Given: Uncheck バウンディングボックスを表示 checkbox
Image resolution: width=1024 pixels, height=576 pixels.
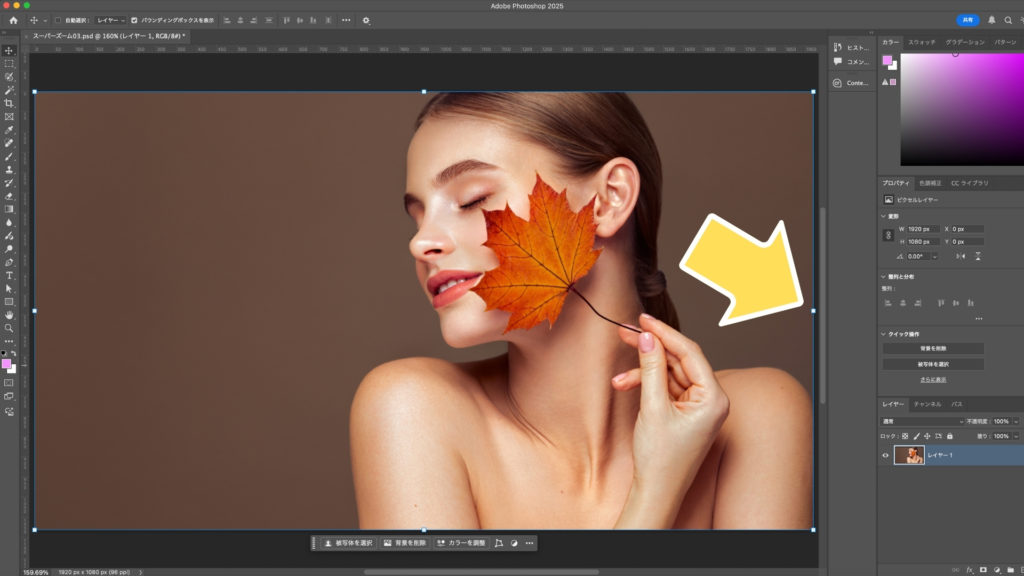Looking at the screenshot, I should [x=135, y=20].
